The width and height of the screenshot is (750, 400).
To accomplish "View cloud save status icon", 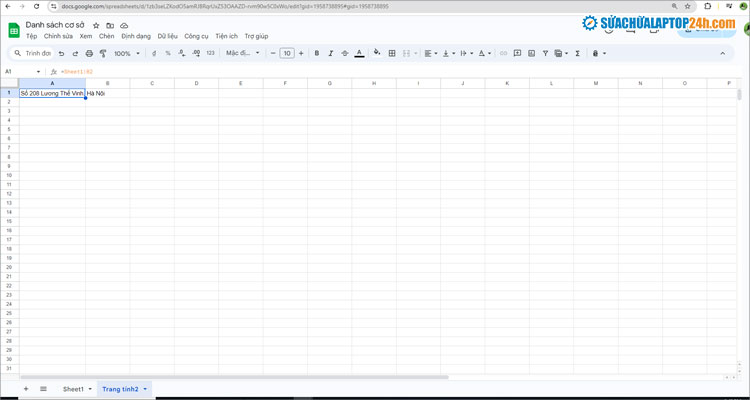I will point(124,25).
